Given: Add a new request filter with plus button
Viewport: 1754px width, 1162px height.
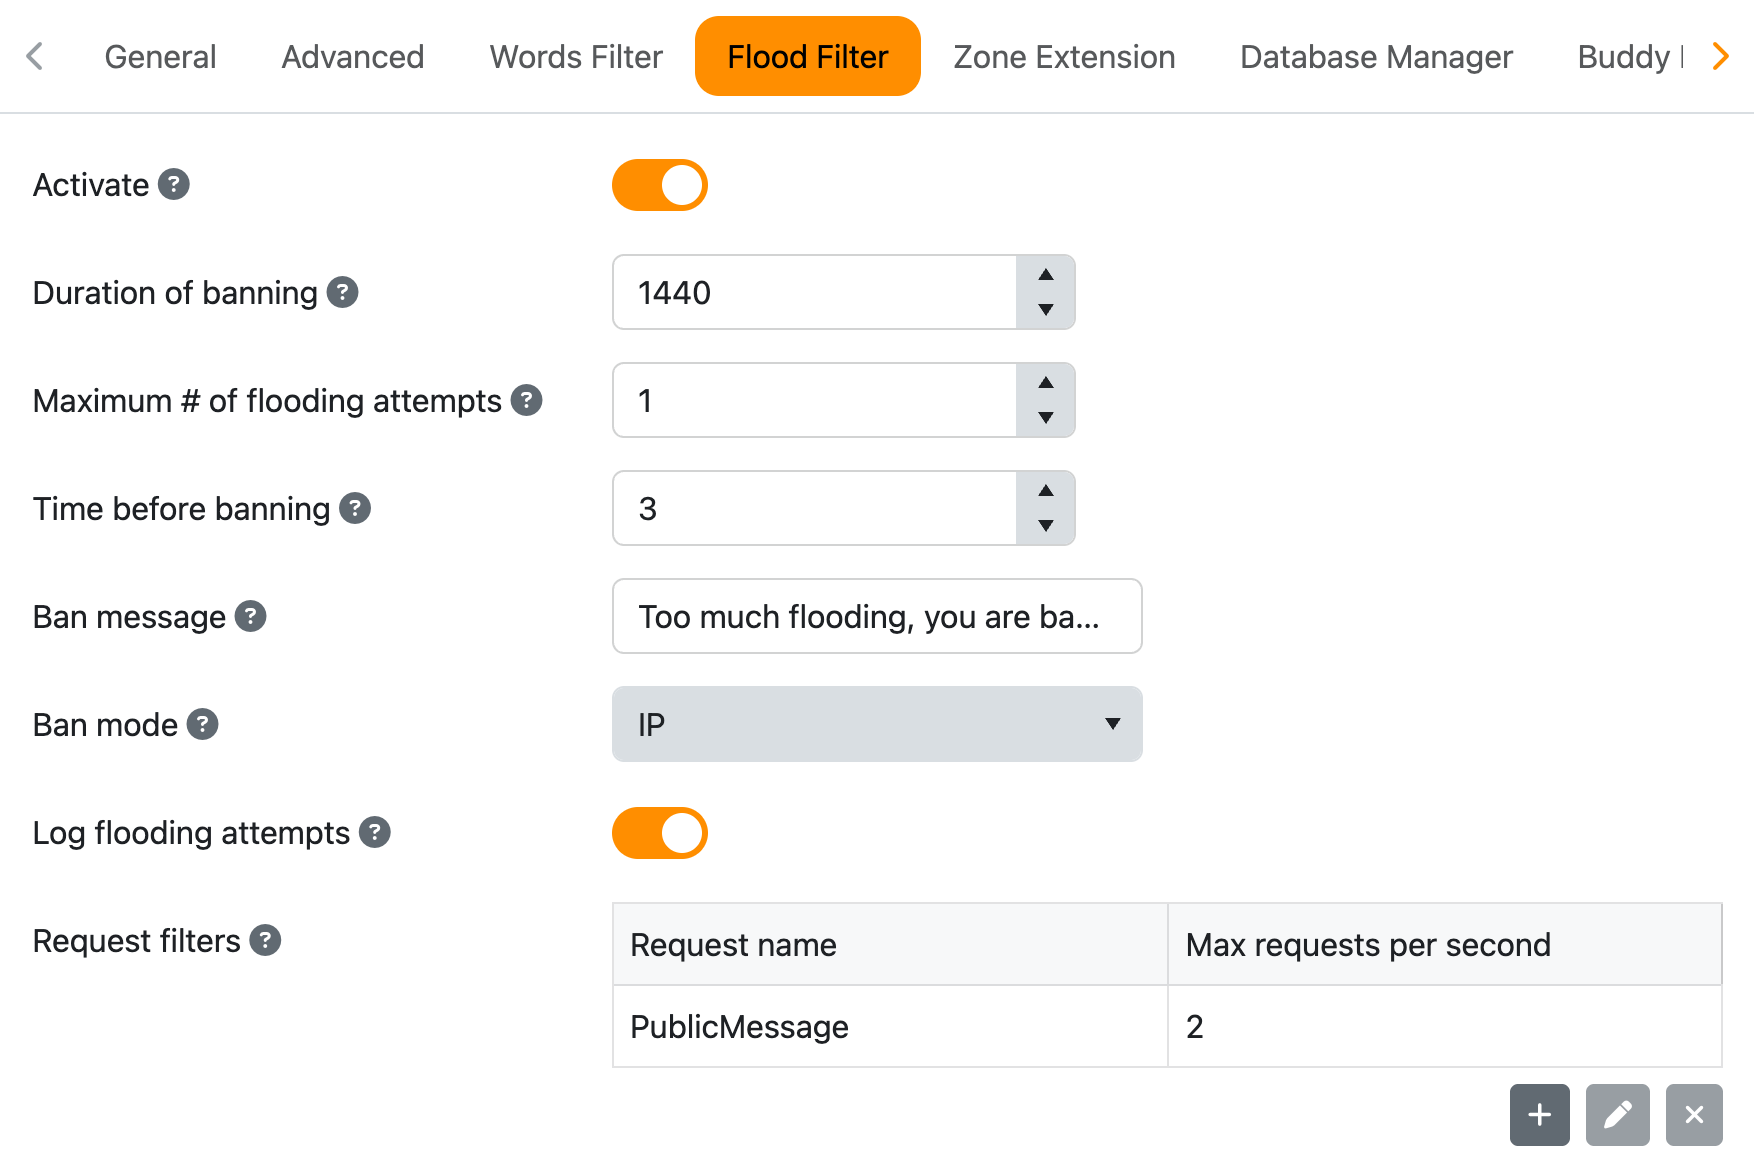Looking at the screenshot, I should click(x=1539, y=1115).
